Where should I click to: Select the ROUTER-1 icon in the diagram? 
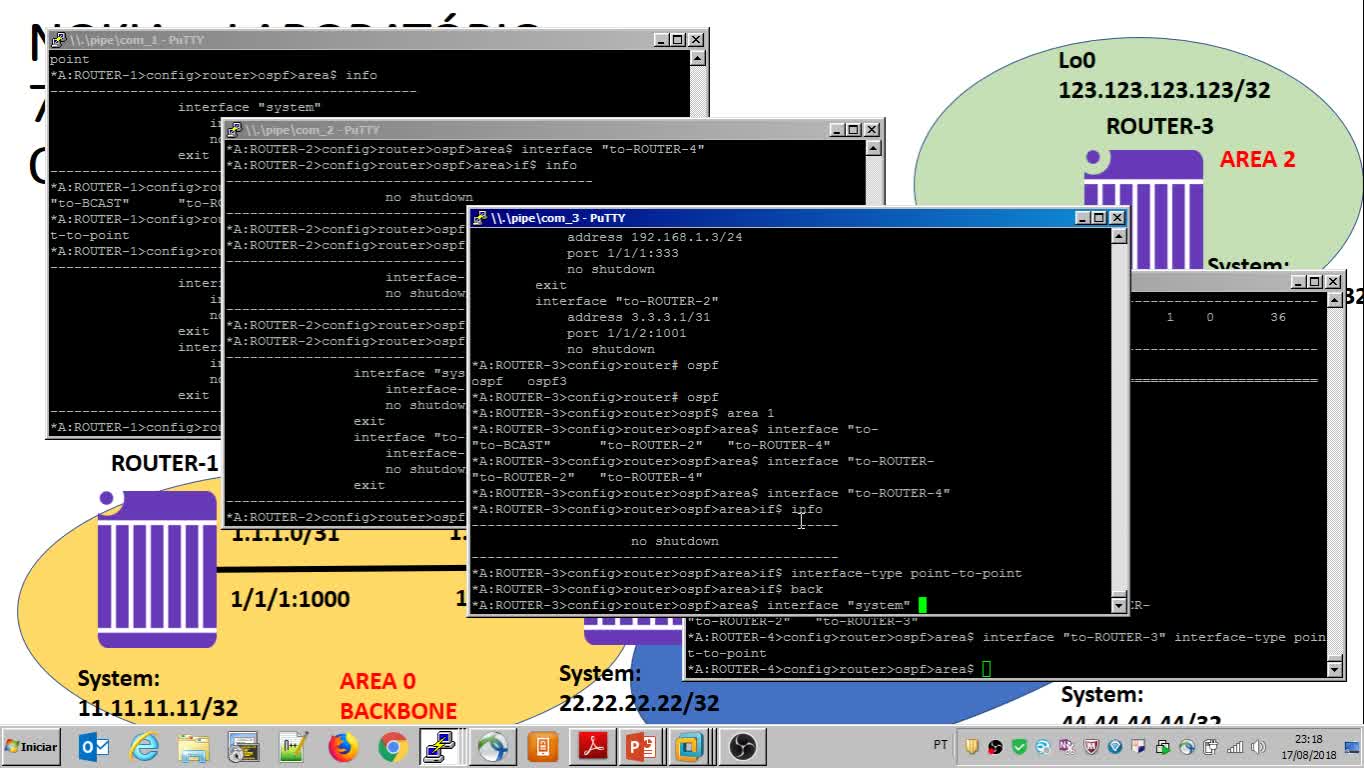157,569
